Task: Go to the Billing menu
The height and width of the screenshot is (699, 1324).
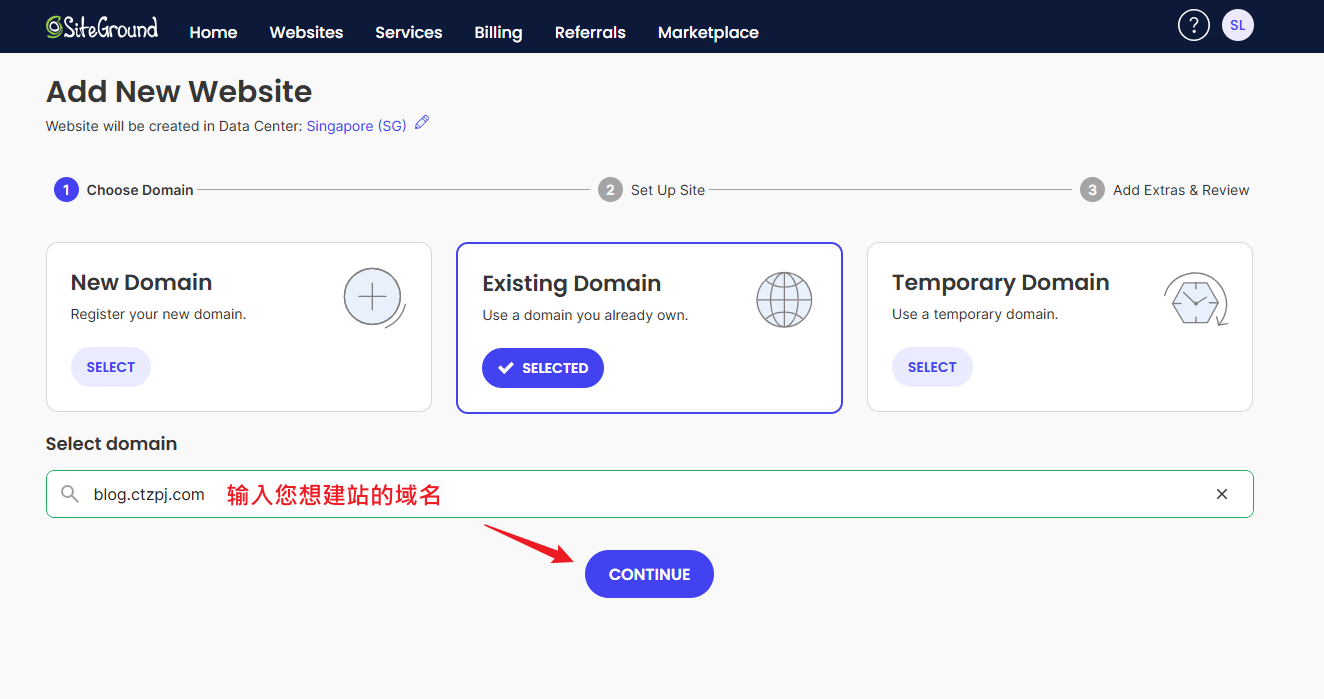Action: [498, 32]
